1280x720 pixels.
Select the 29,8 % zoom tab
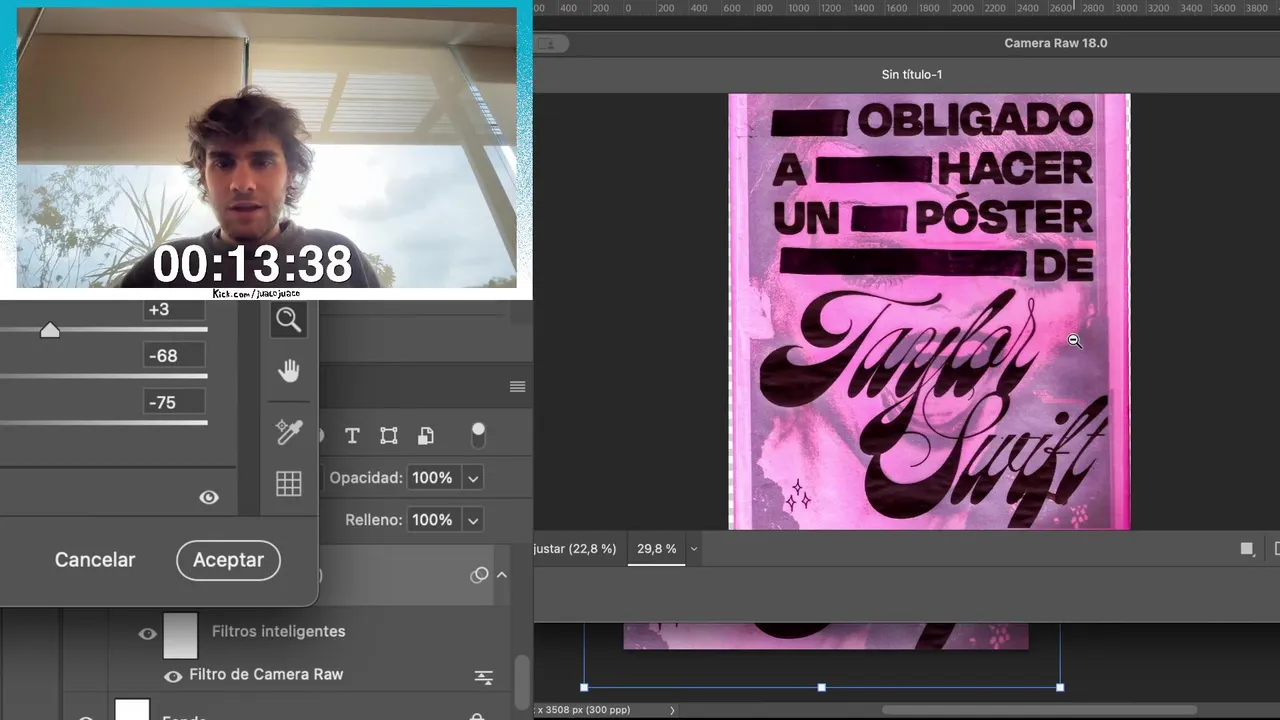pyautogui.click(x=657, y=549)
